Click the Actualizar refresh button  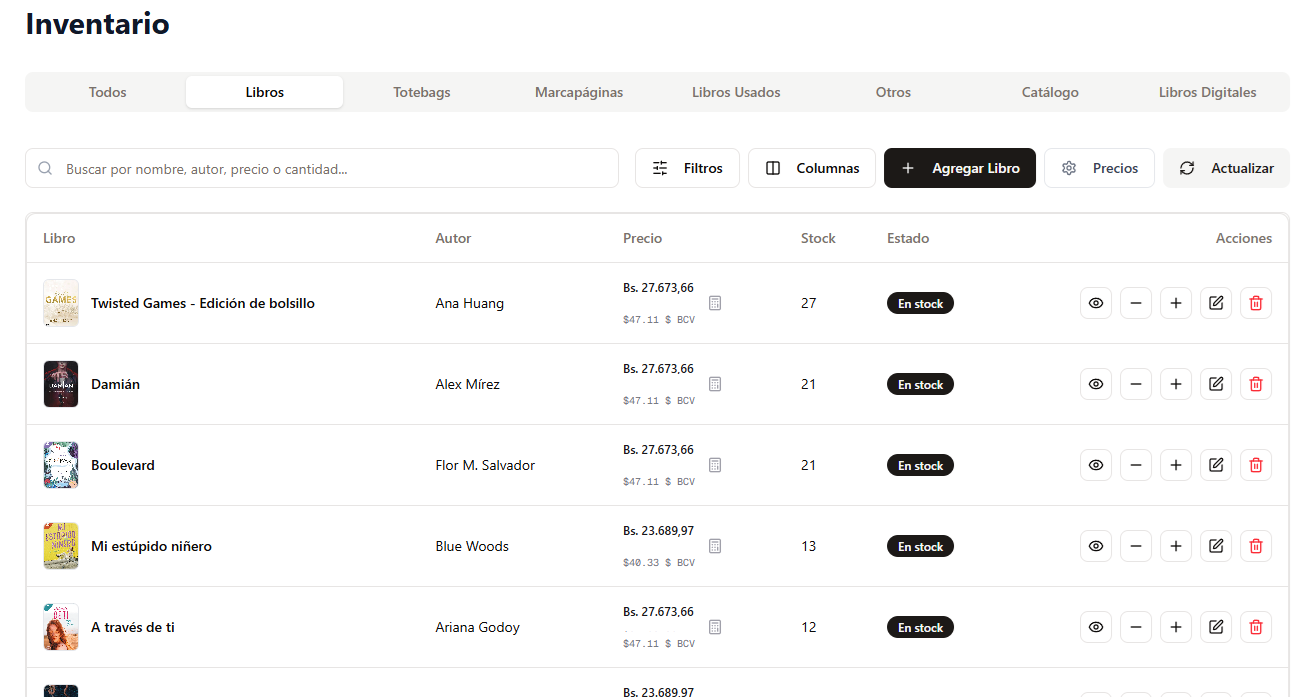pos(1226,168)
